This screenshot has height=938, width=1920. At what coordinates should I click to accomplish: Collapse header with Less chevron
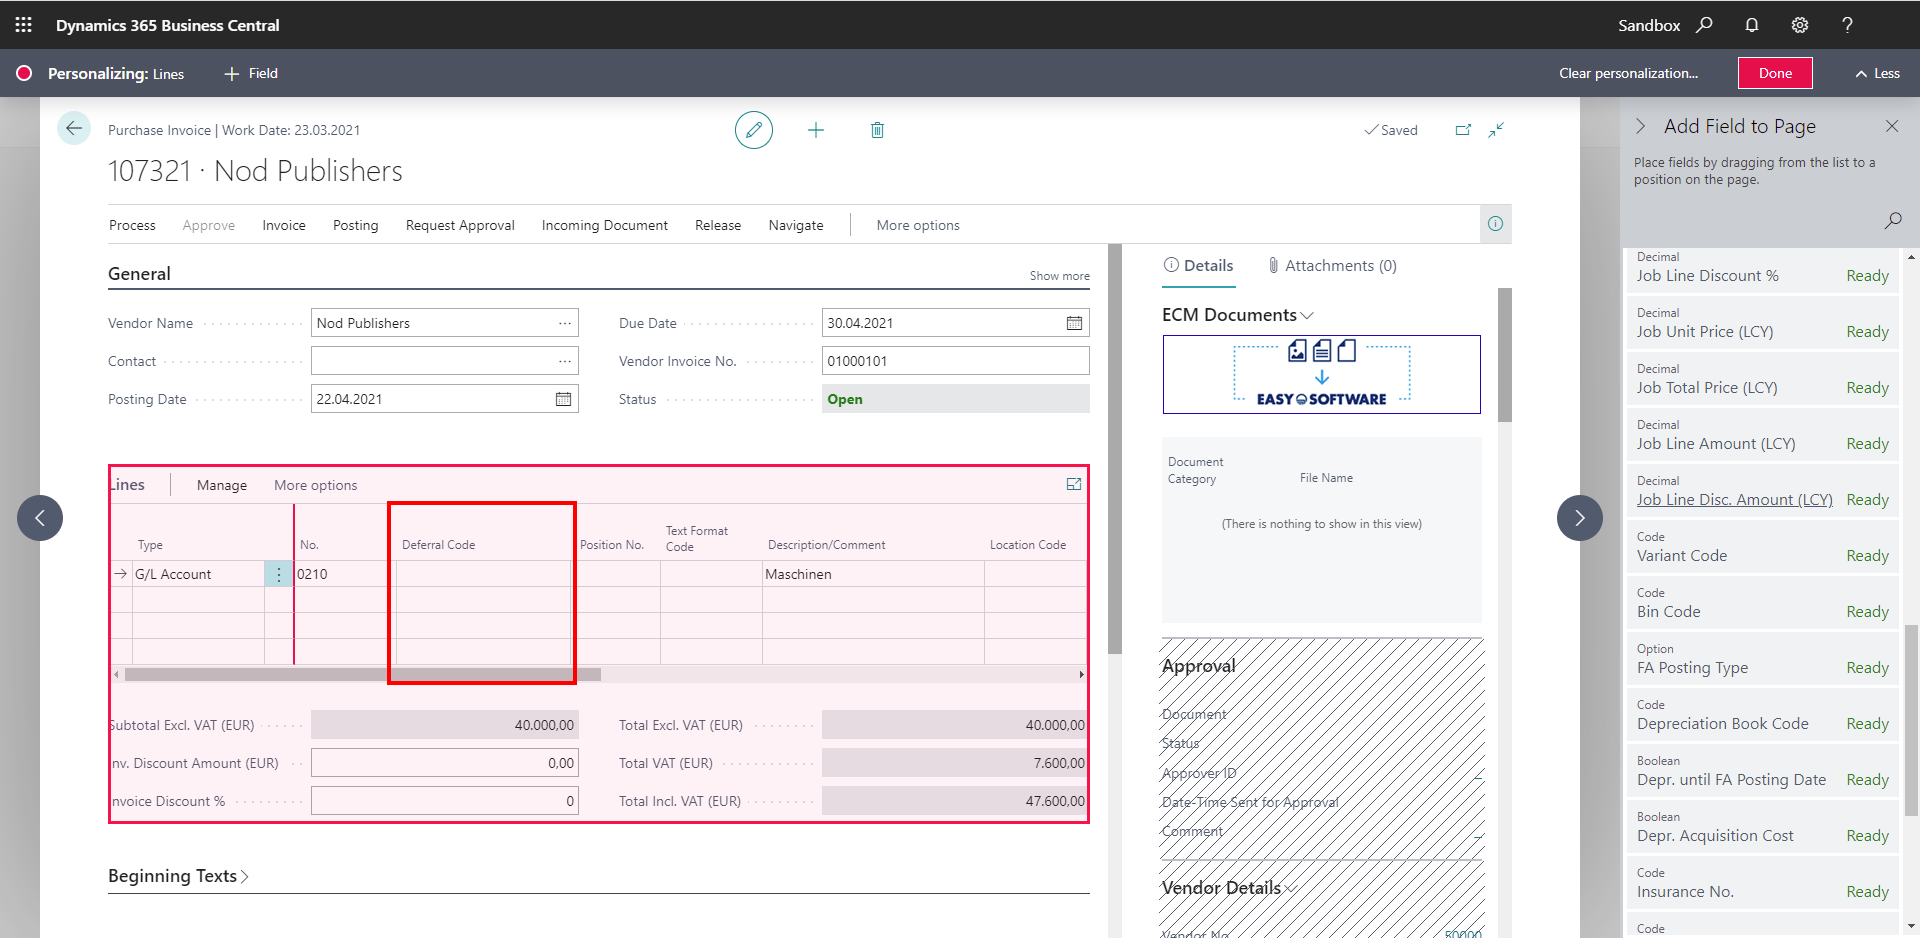1878,73
